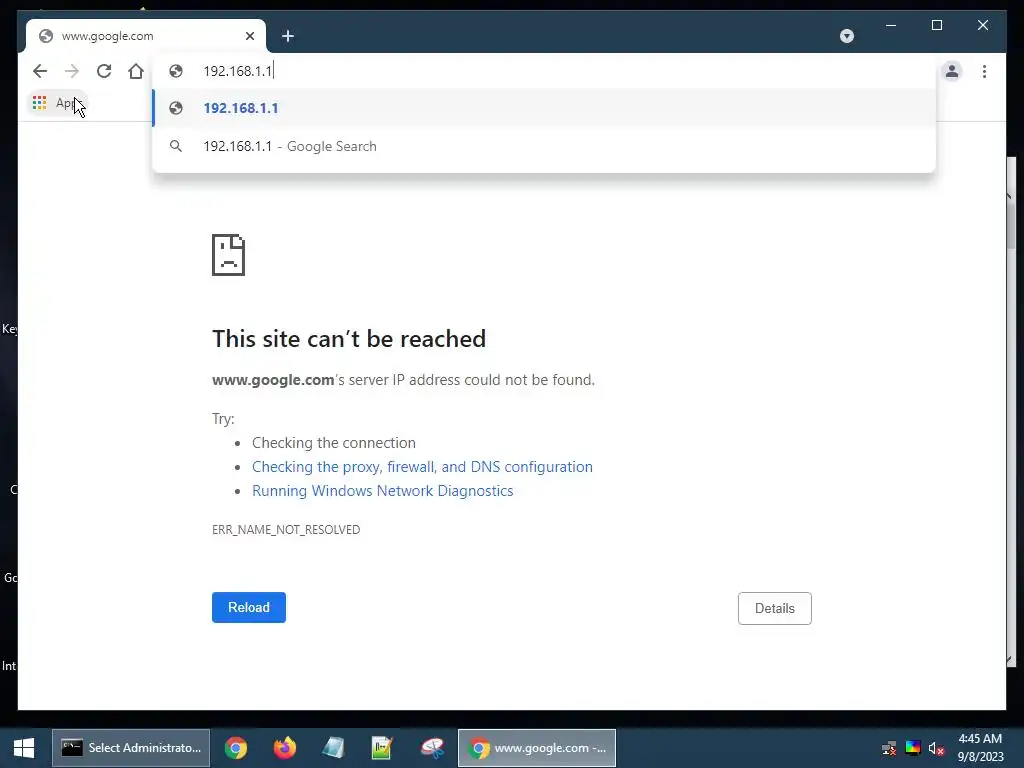Click the forward navigation arrow
The image size is (1024, 768).
(72, 71)
